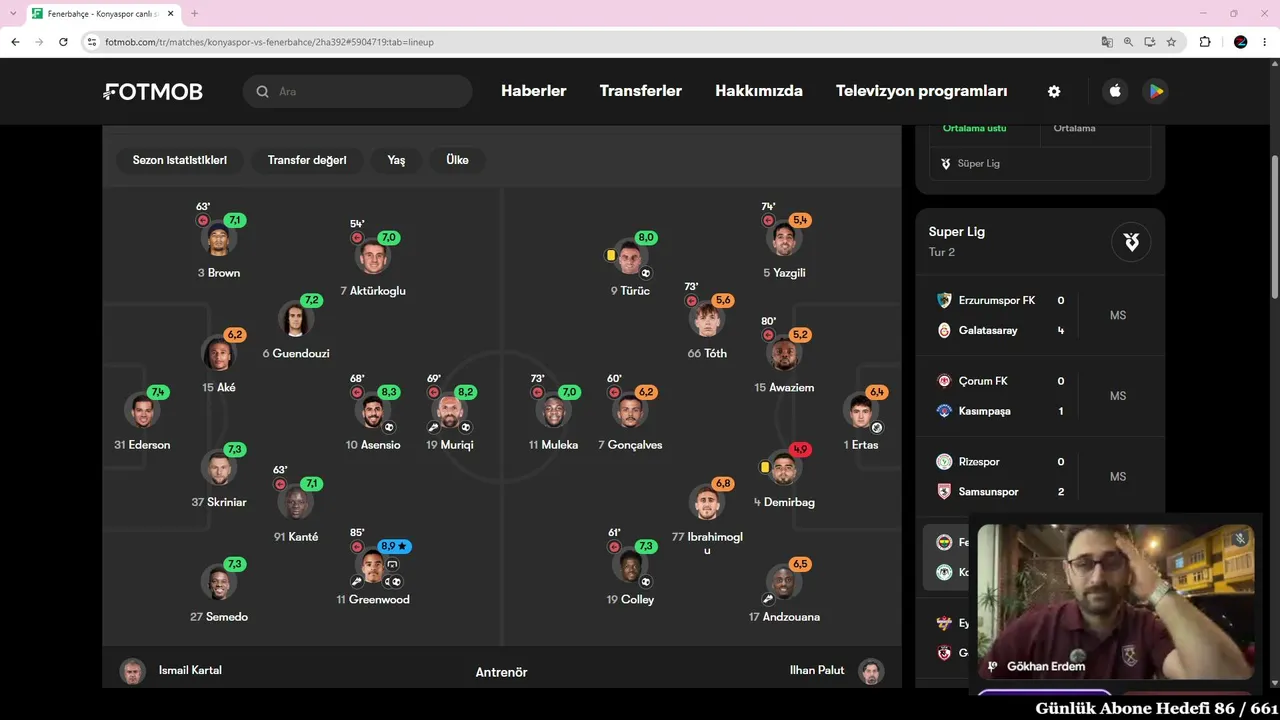1280x720 pixels.
Task: Click the FotMob logo
Action: pyautogui.click(x=153, y=92)
